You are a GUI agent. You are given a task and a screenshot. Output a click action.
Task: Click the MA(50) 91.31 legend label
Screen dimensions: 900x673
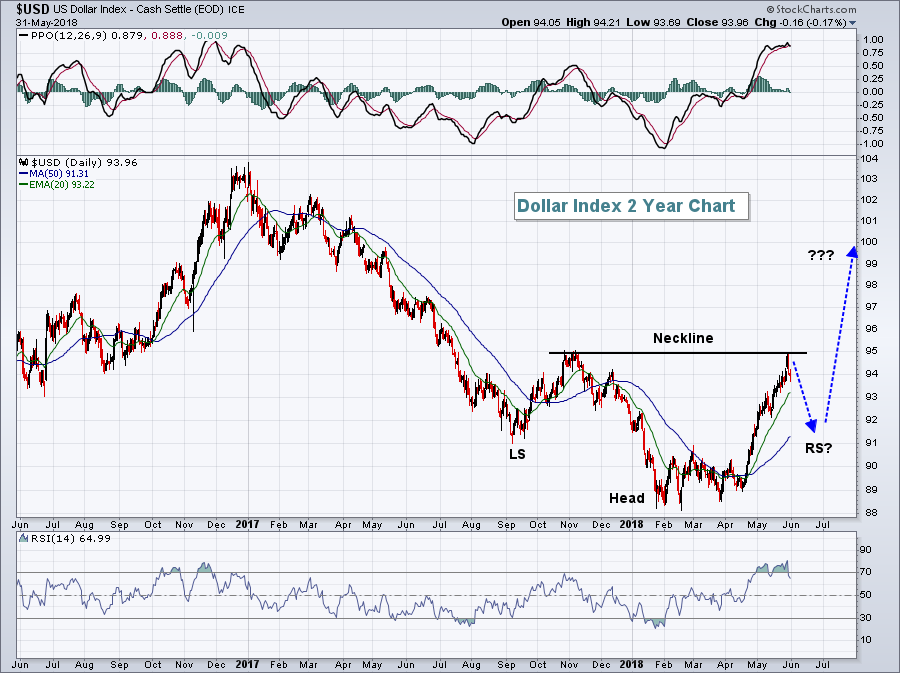(59, 174)
